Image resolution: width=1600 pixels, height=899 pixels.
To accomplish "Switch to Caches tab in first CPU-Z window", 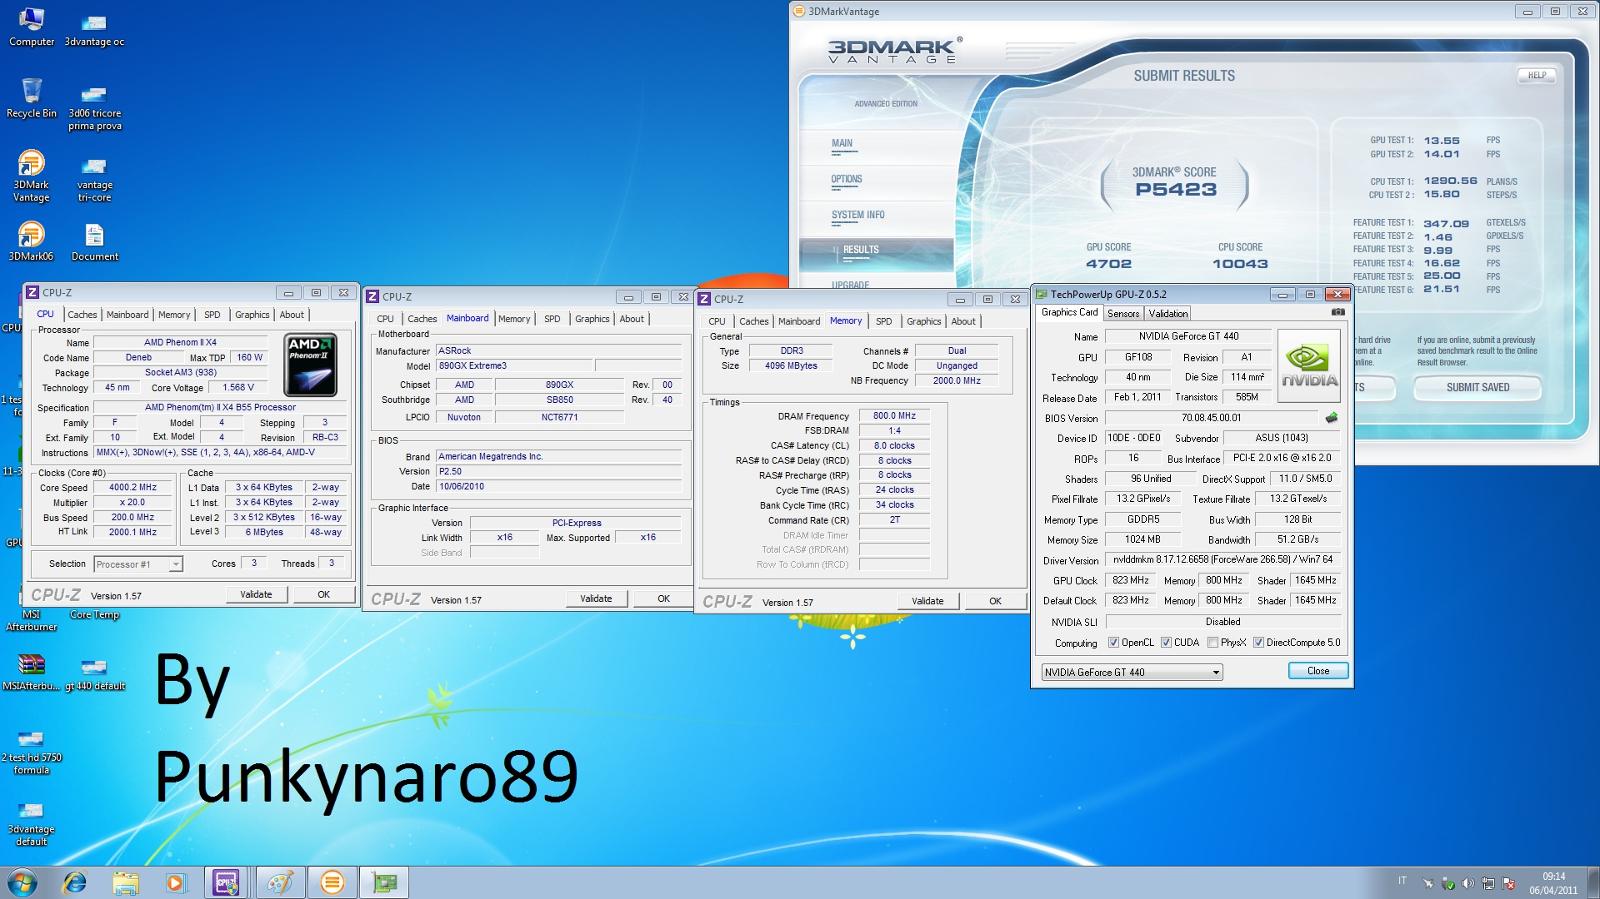I will point(82,314).
